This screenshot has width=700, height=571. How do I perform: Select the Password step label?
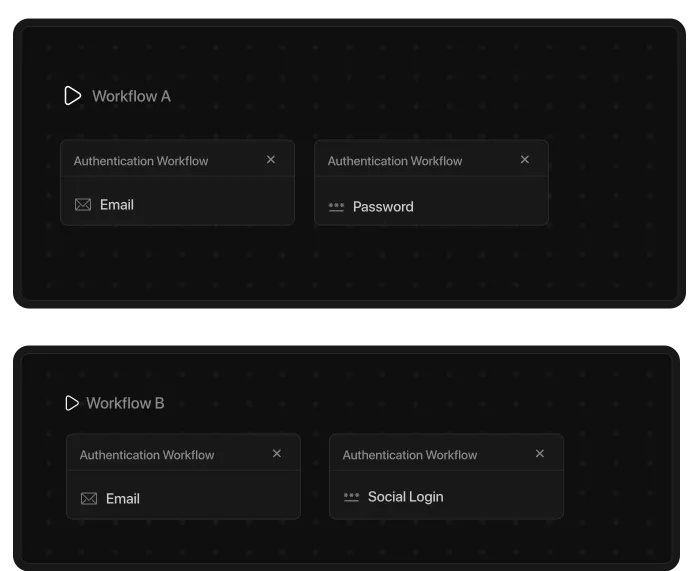tap(383, 207)
